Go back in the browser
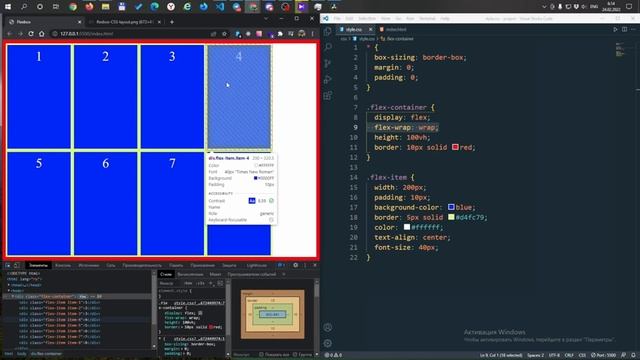Image resolution: width=640 pixels, height=360 pixels. (x=9, y=34)
